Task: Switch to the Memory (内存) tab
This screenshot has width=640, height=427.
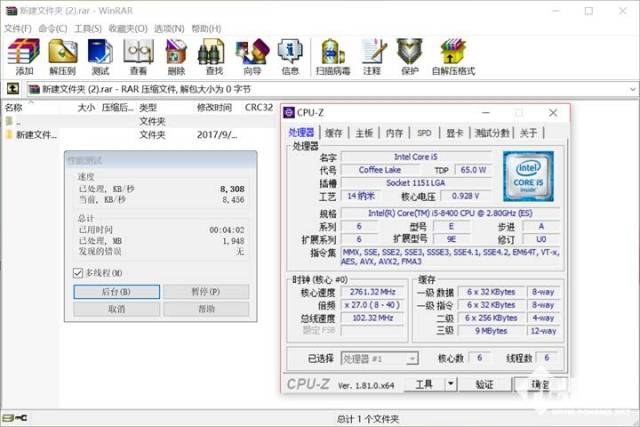Action: tap(394, 133)
